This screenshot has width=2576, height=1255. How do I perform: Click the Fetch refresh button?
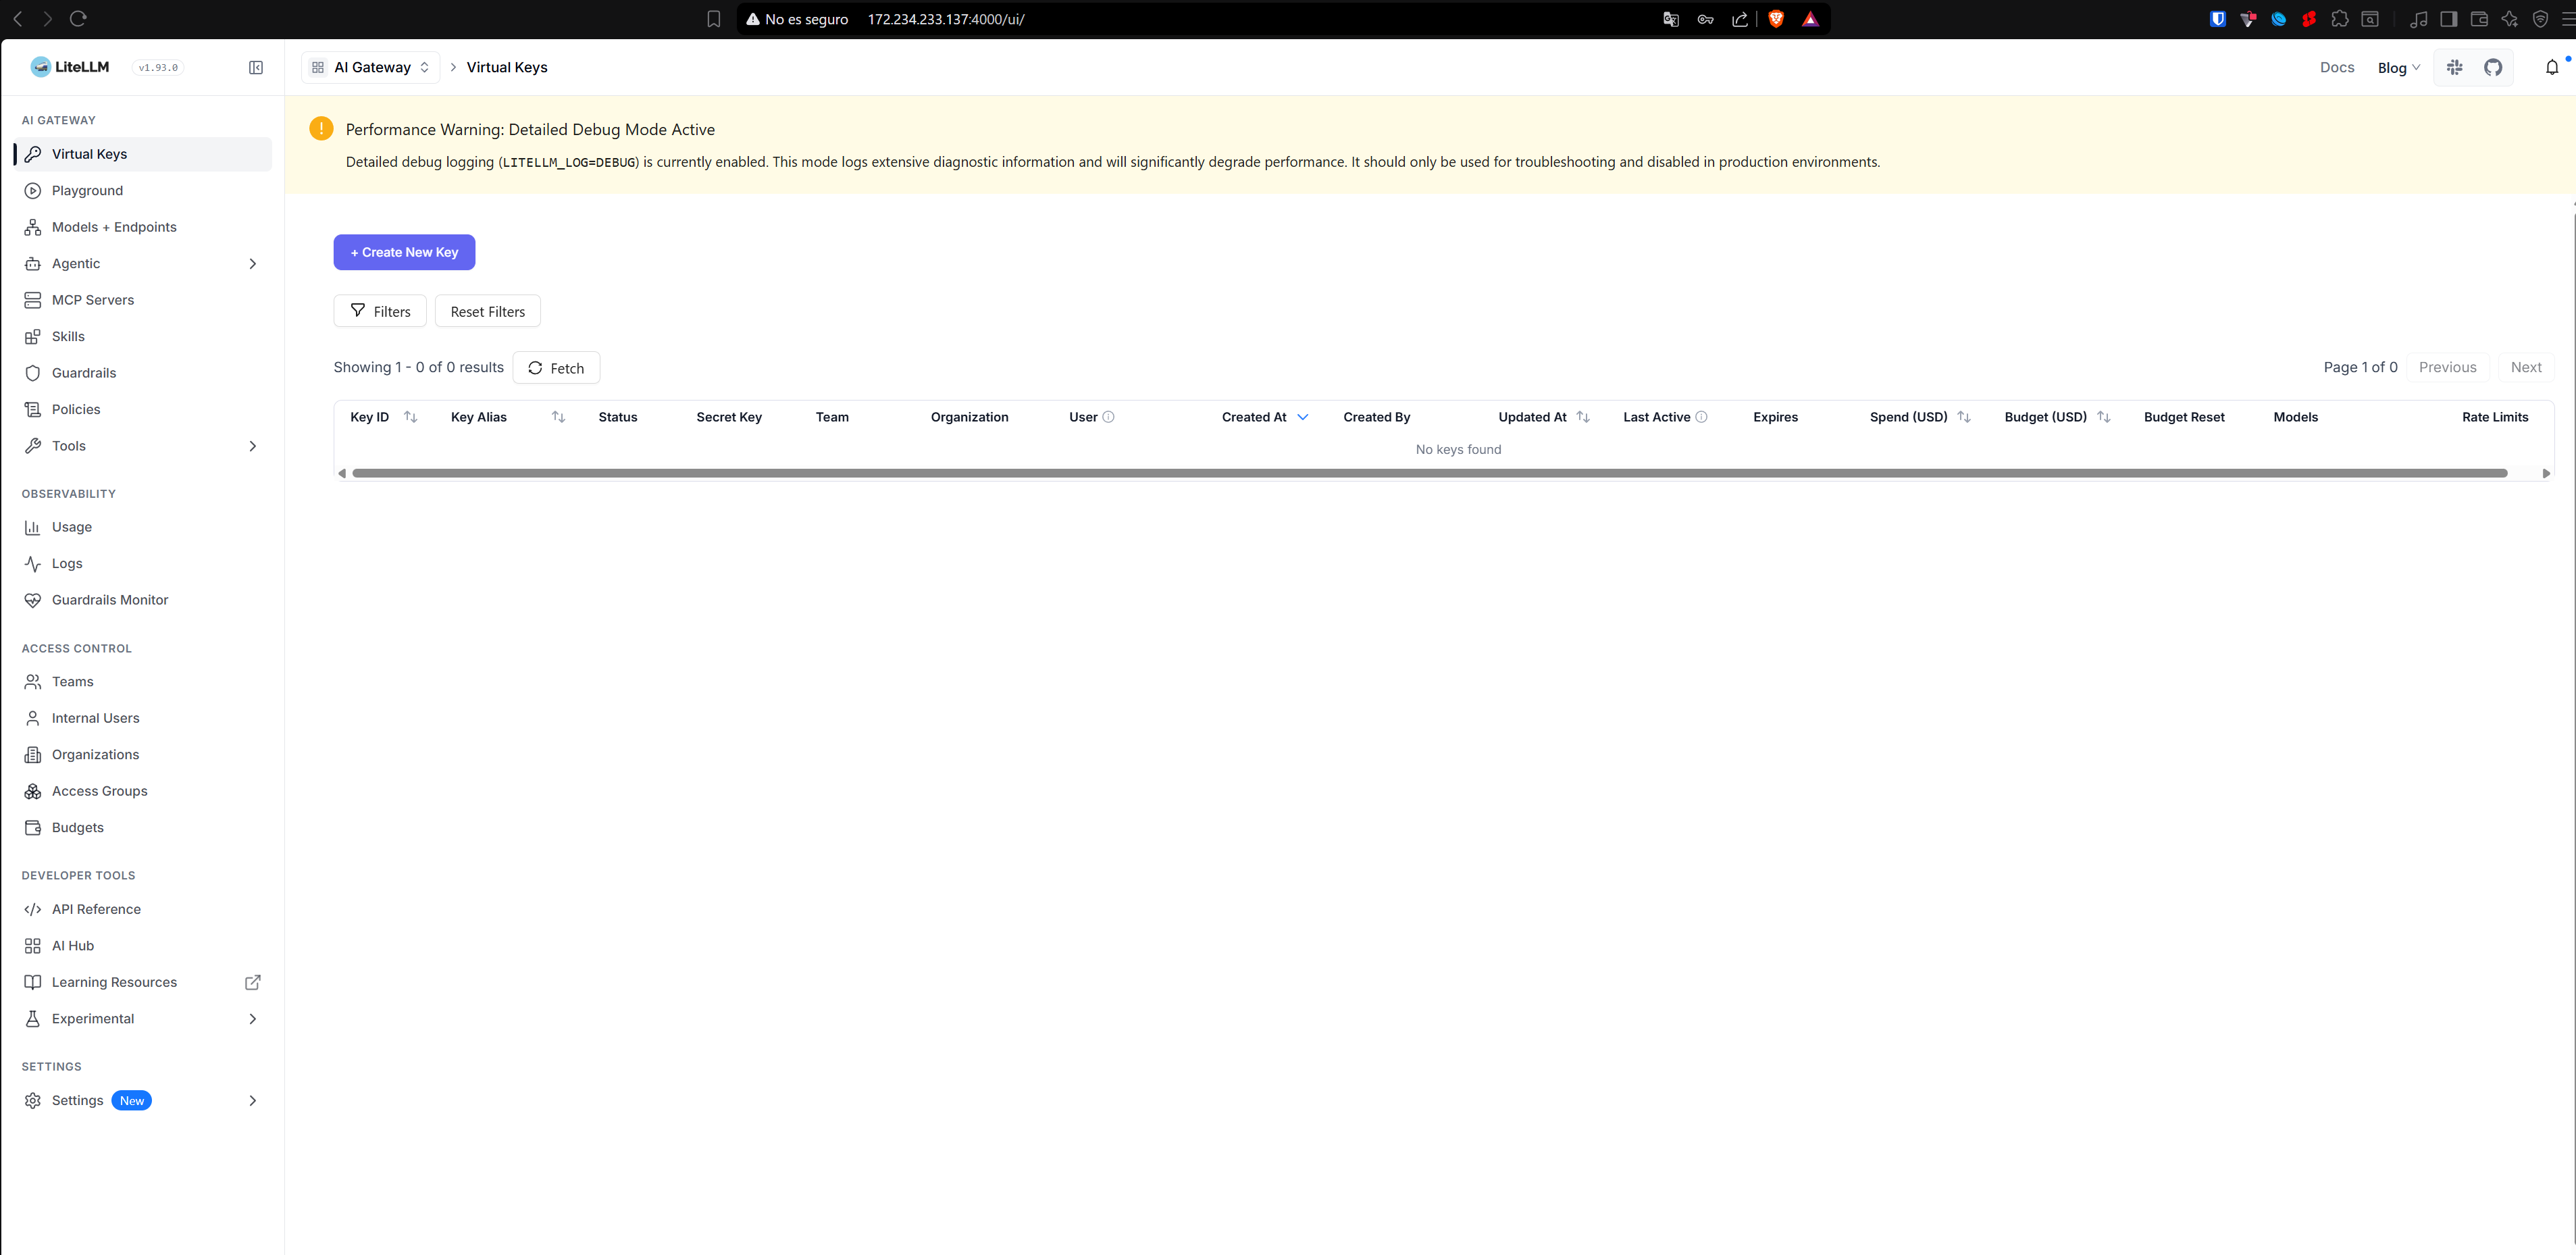556,368
